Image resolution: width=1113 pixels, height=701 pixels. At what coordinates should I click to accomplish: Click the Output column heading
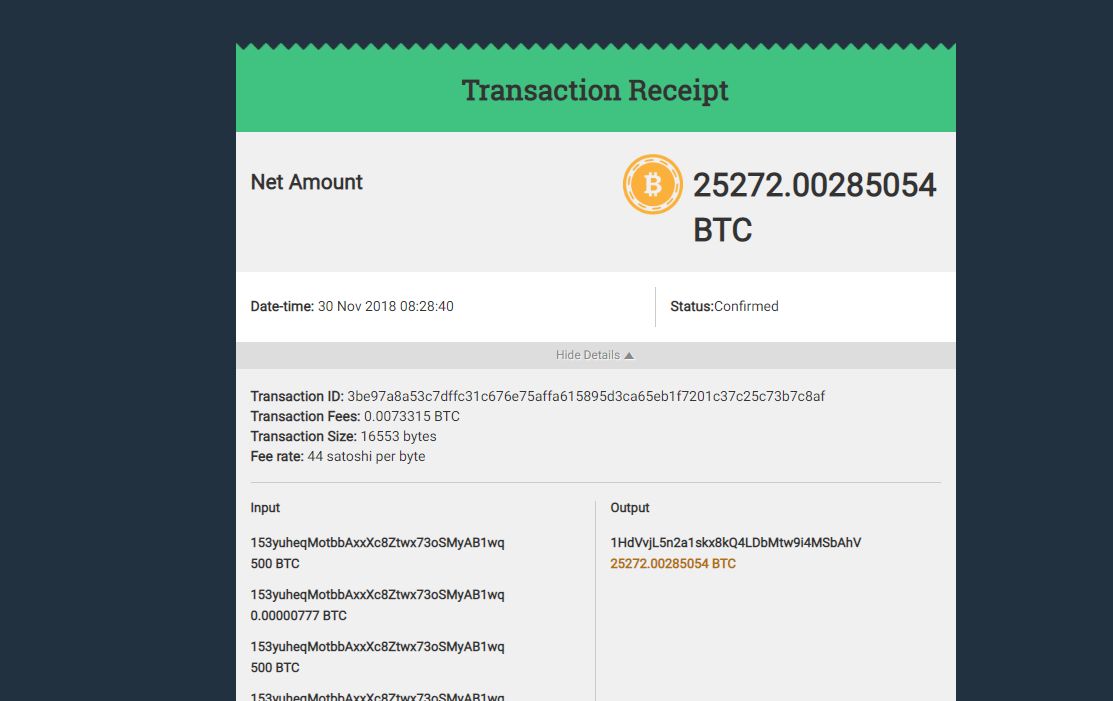point(630,508)
